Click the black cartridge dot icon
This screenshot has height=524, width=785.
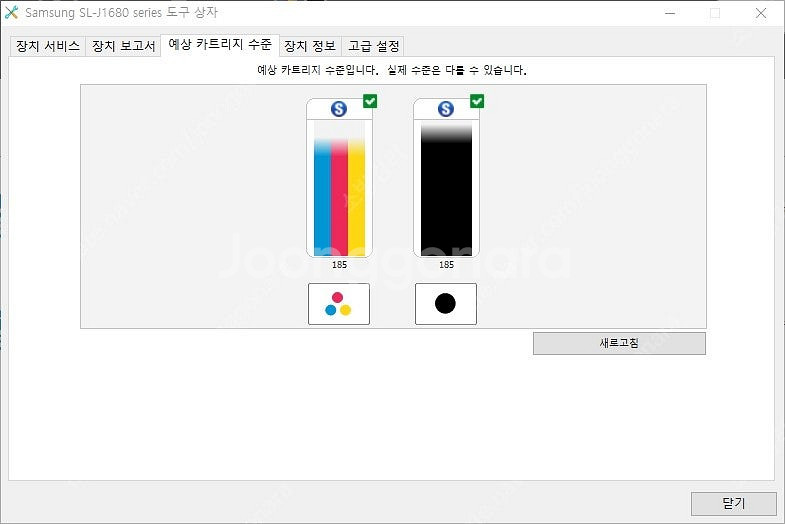pos(446,304)
